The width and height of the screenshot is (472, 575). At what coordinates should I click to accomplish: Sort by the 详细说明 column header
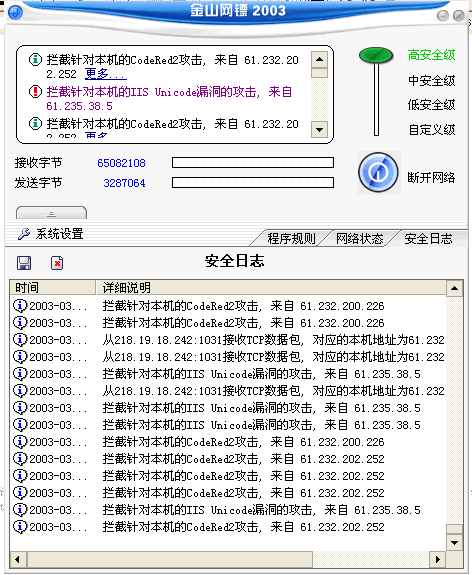(271, 288)
